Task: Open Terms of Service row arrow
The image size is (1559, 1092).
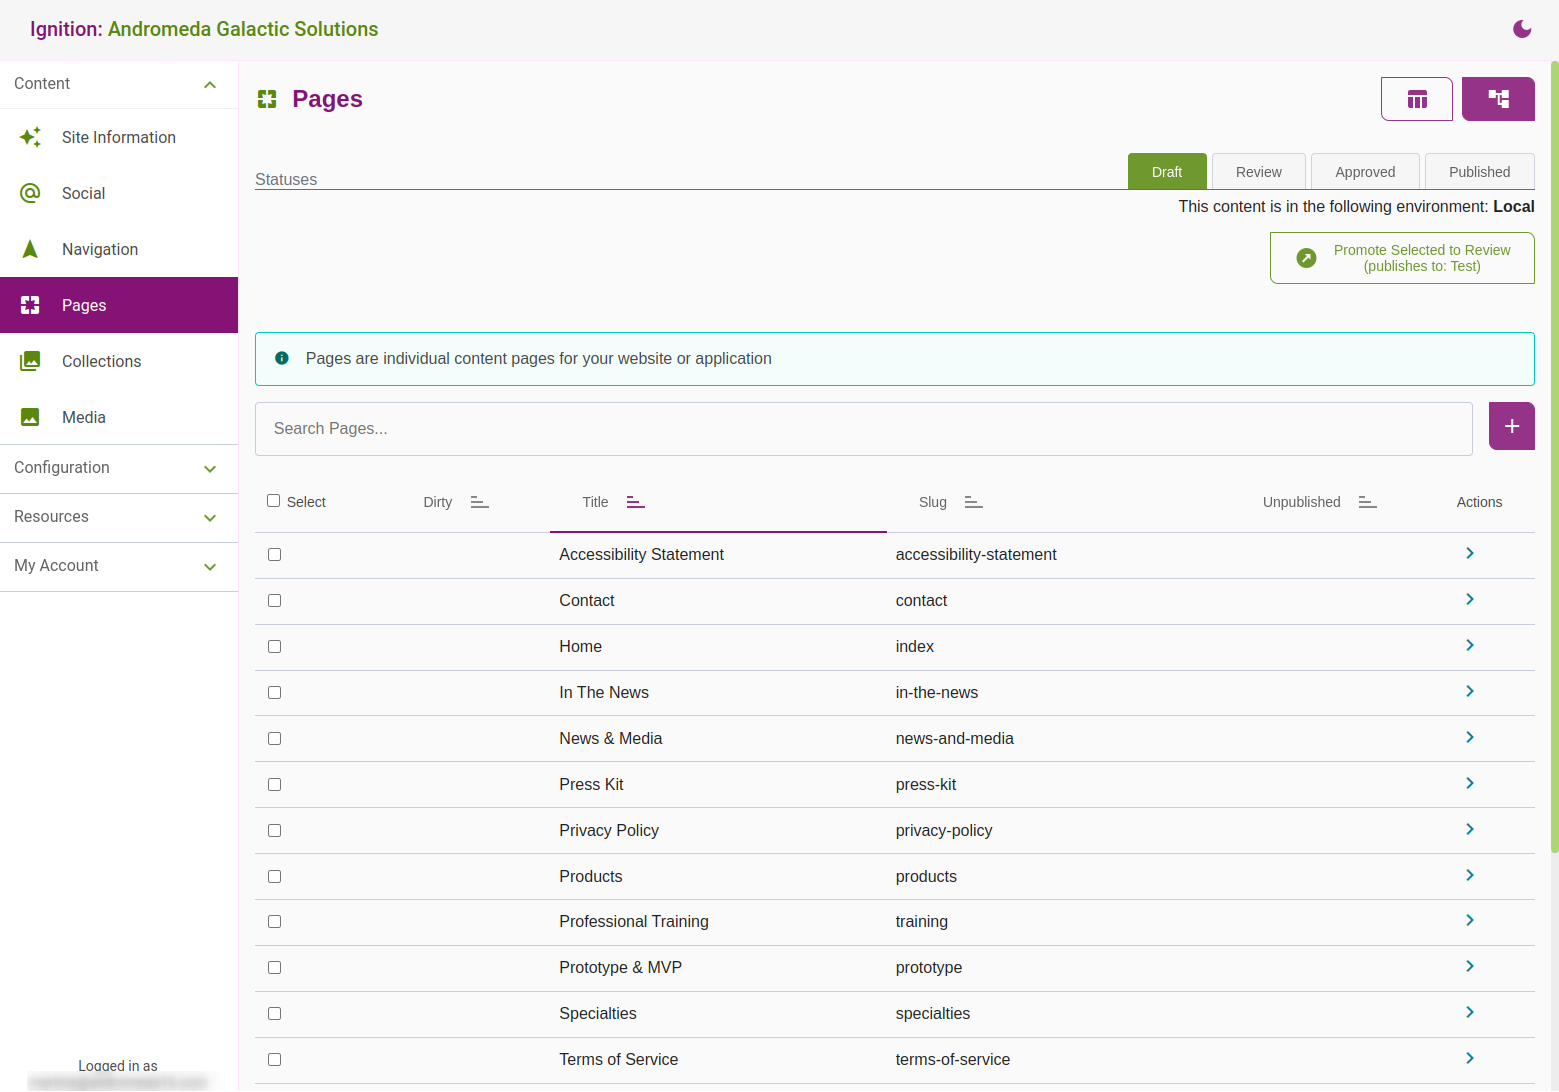Action: coord(1470,1058)
